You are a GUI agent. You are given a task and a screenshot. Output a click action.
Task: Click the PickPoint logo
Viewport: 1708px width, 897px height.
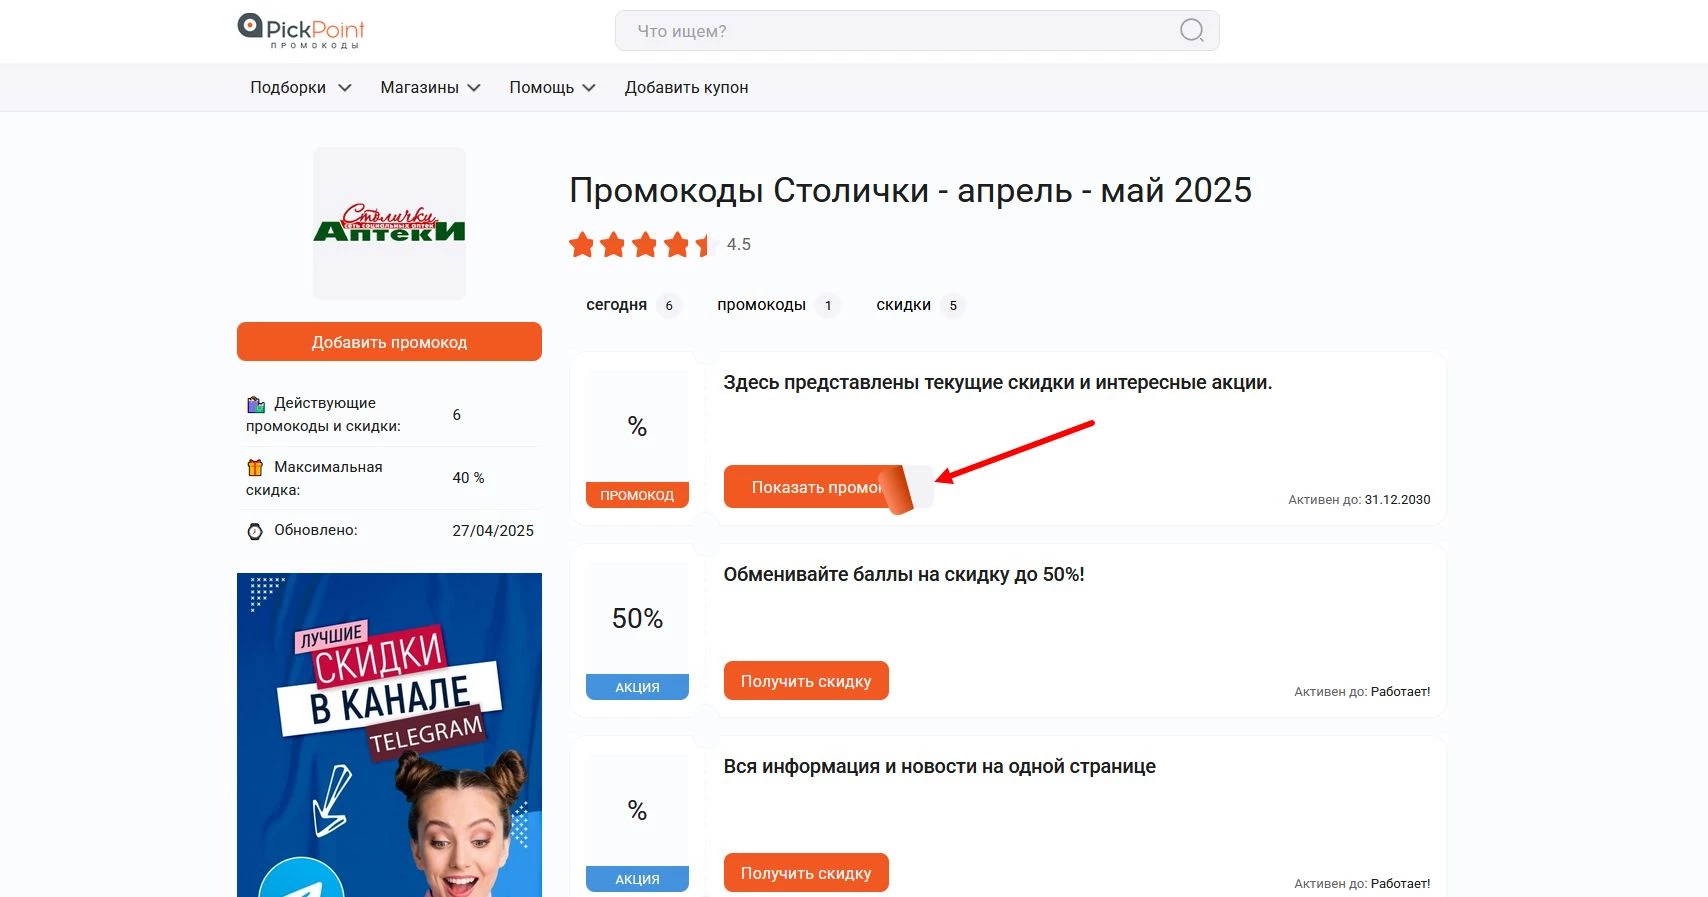(x=301, y=31)
